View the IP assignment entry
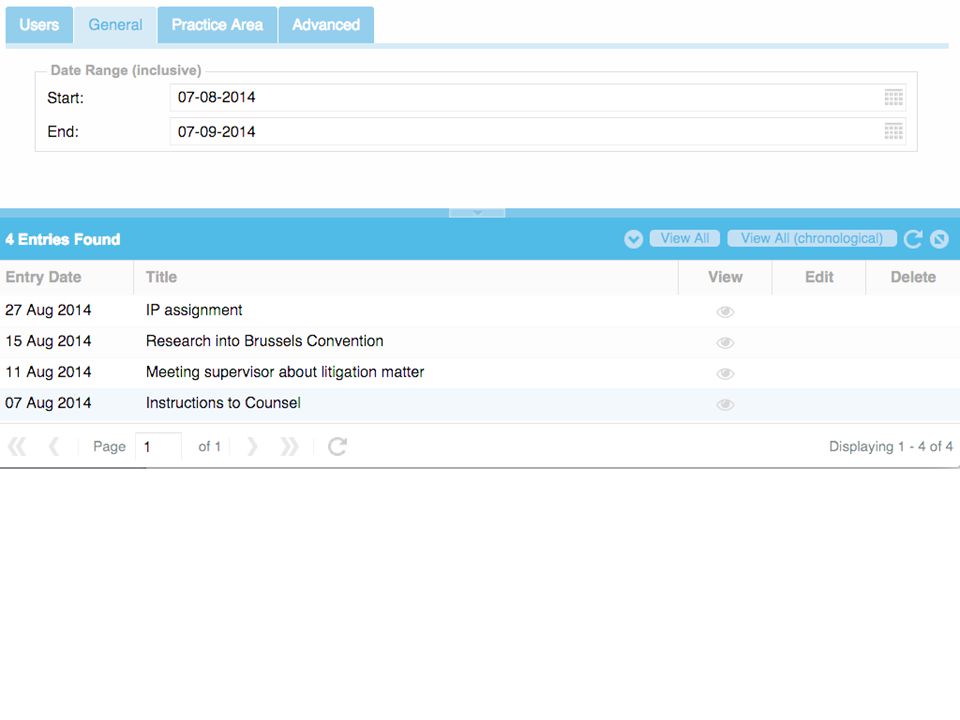 point(726,312)
